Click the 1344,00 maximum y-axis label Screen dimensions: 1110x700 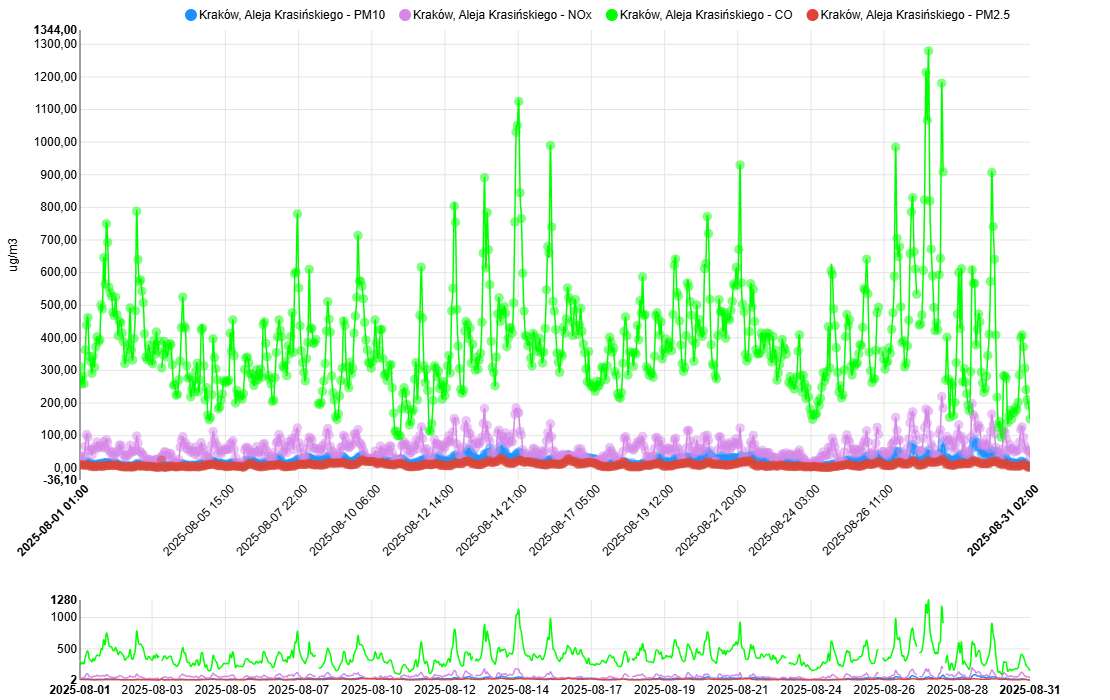55,30
